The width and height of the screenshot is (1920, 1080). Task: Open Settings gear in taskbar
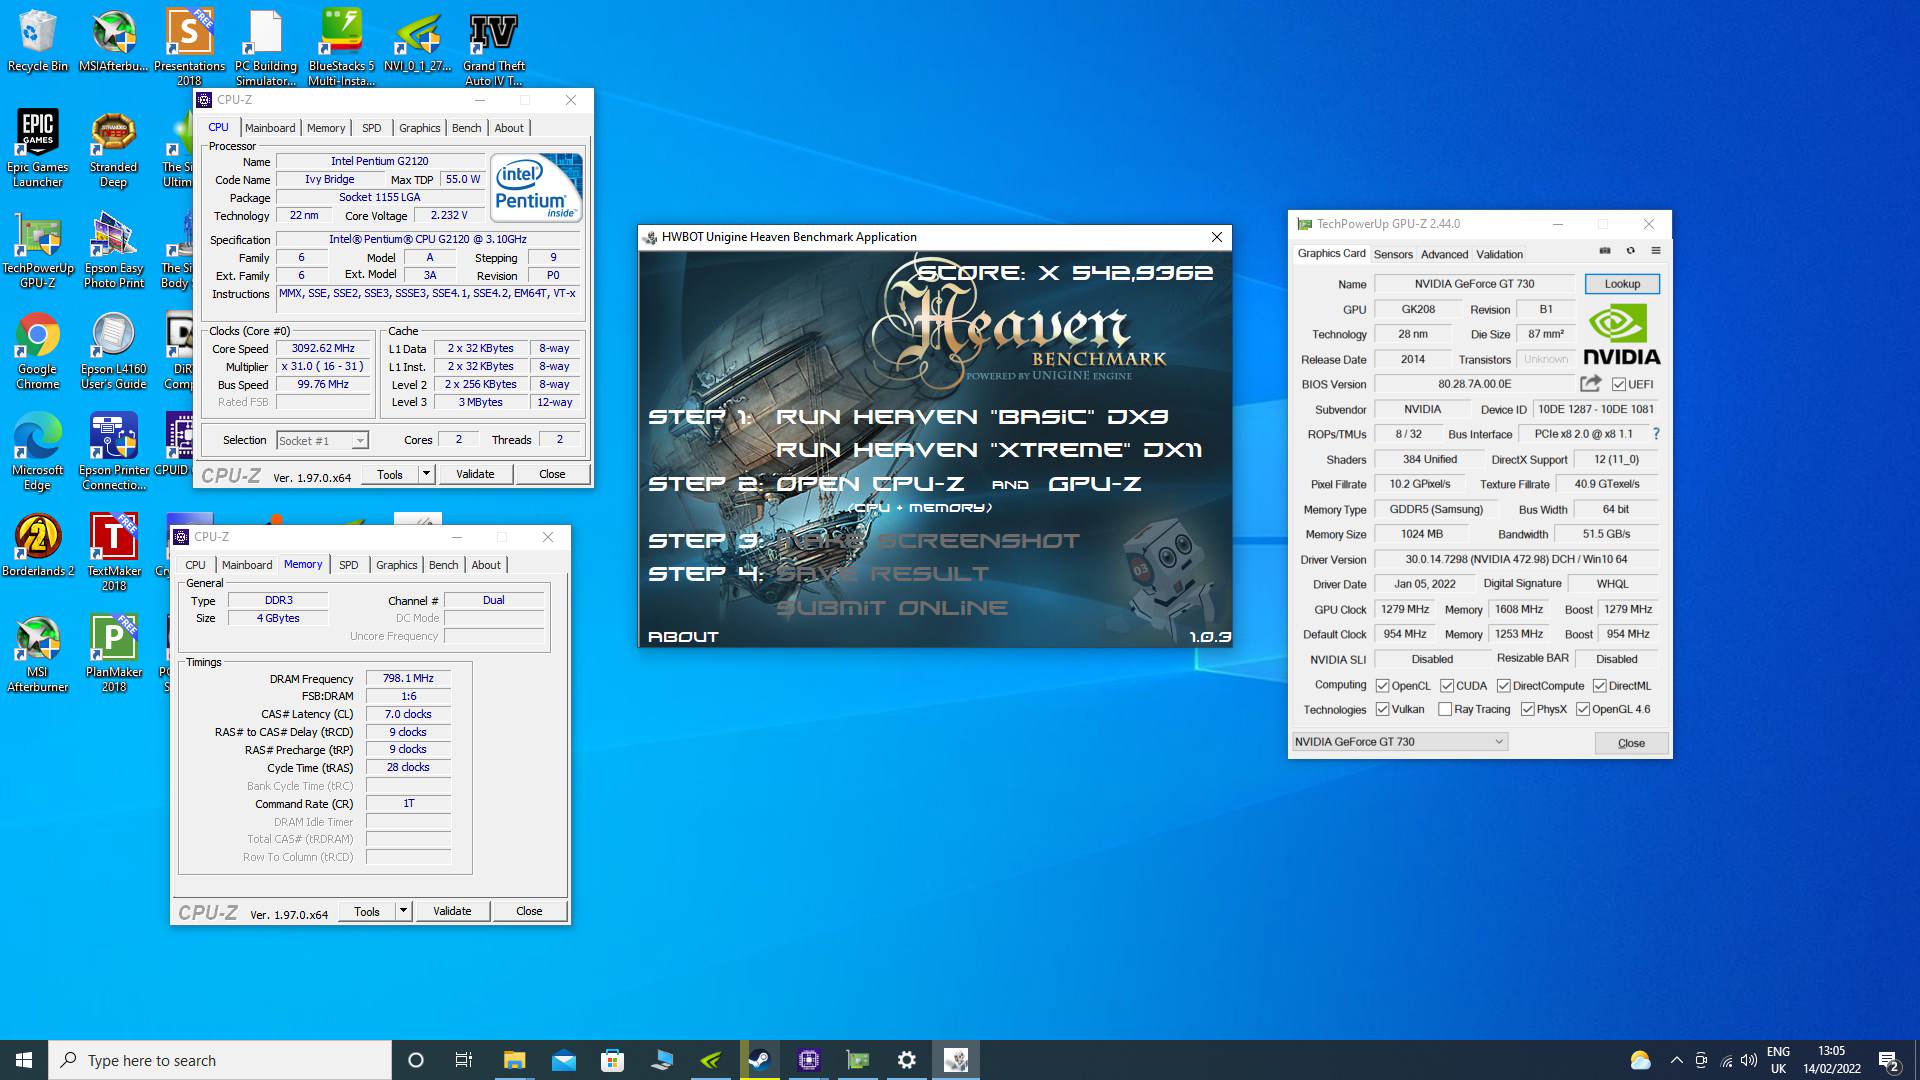pyautogui.click(x=907, y=1060)
